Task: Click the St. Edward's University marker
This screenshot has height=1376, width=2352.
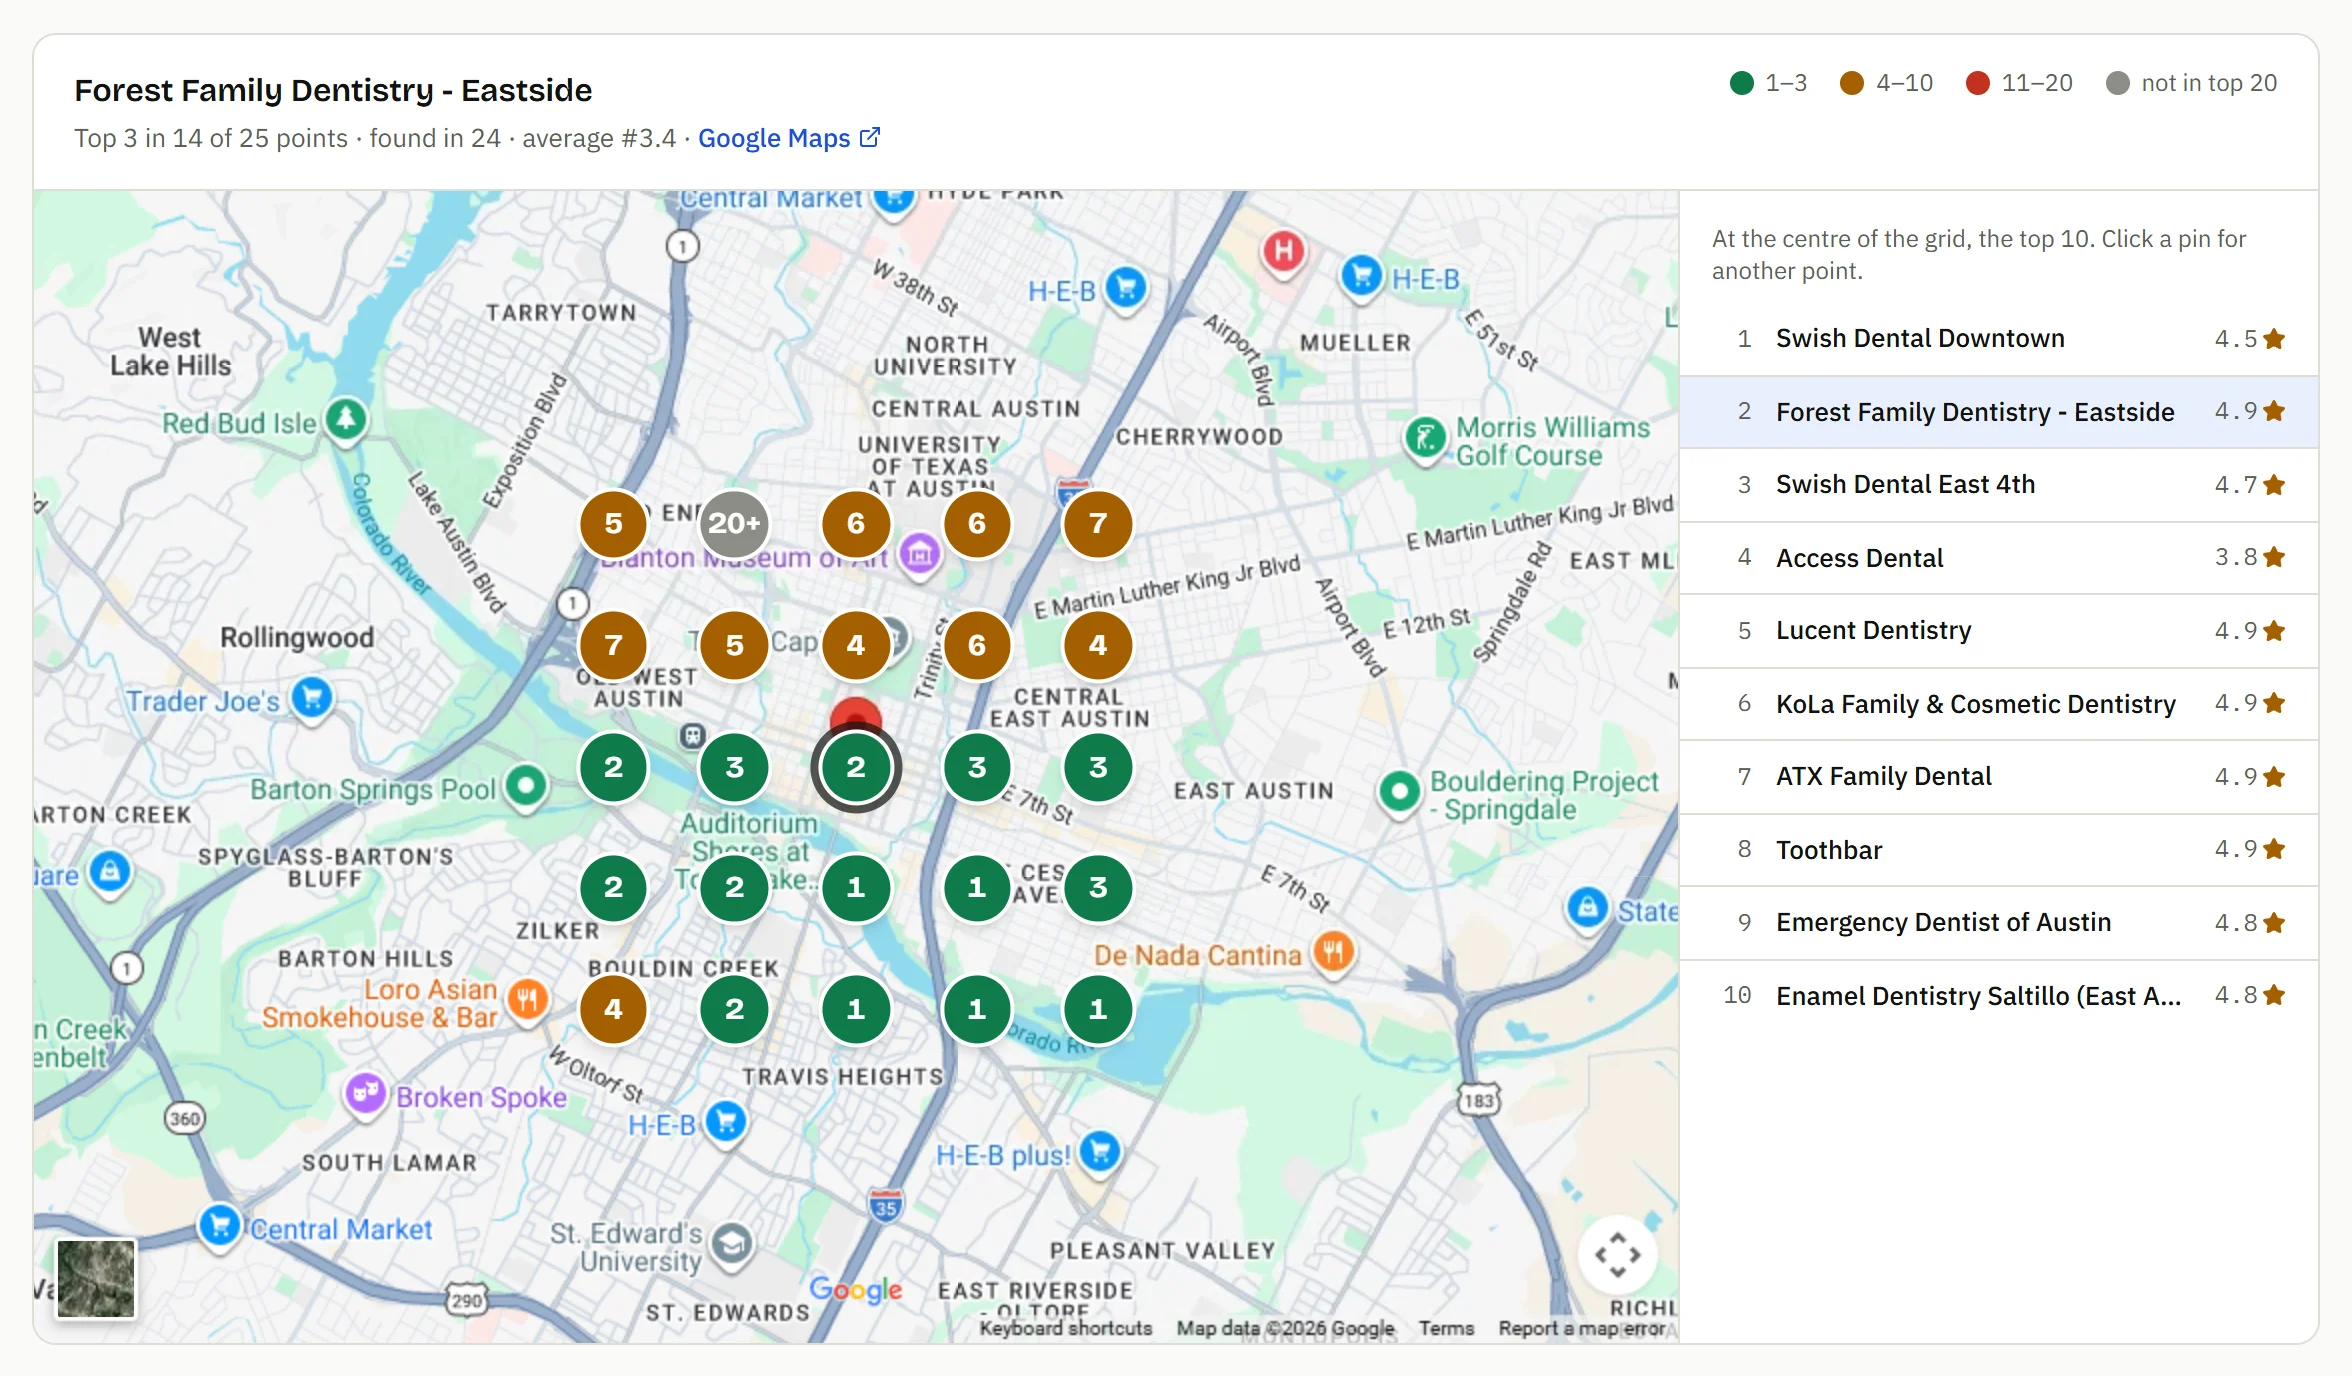Action: pos(733,1244)
